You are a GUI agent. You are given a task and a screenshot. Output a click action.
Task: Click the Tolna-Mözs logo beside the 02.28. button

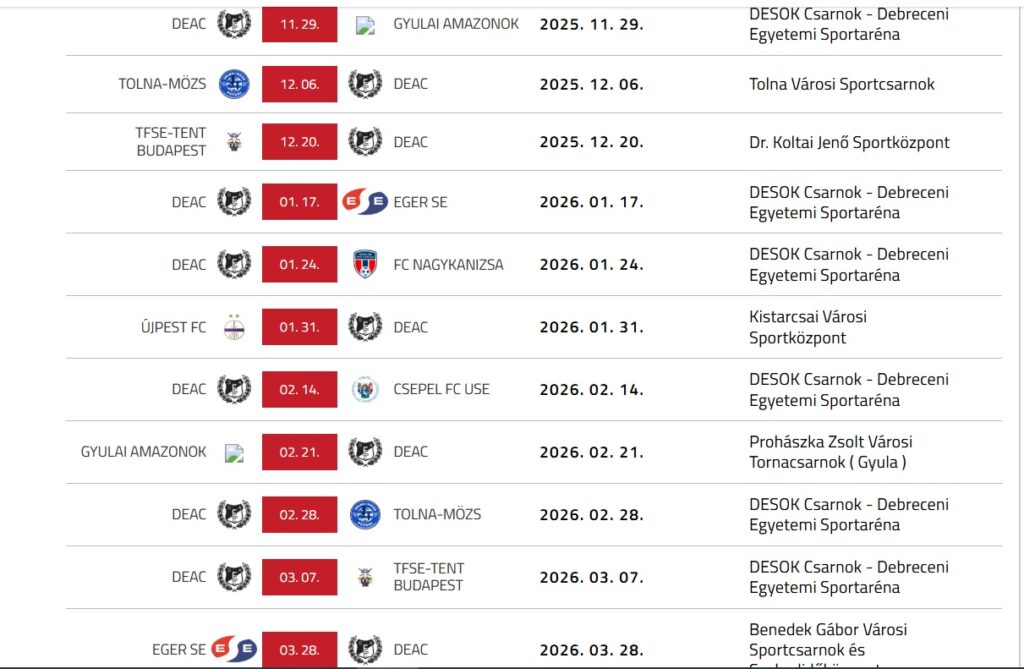(365, 514)
